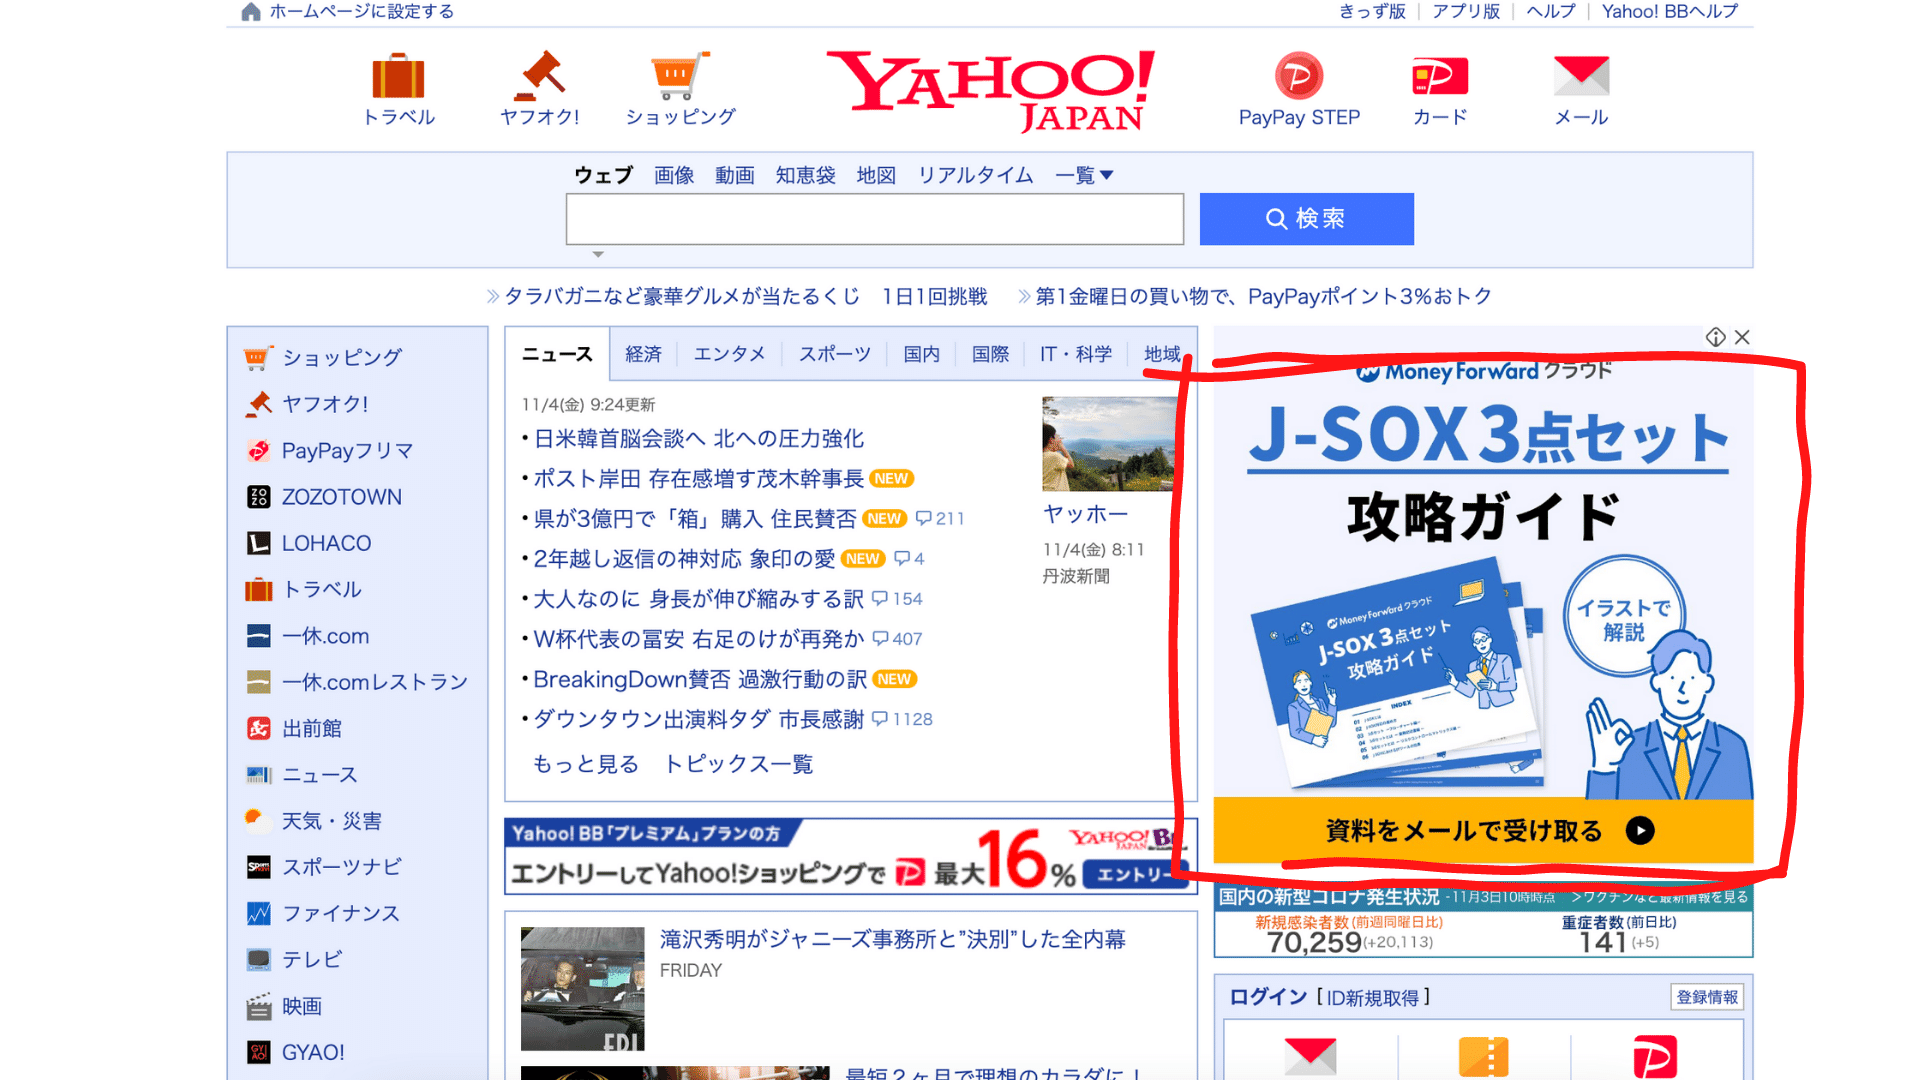This screenshot has height=1080, width=1920.
Task: Switch to the 経済 news tab
Action: [x=643, y=354]
